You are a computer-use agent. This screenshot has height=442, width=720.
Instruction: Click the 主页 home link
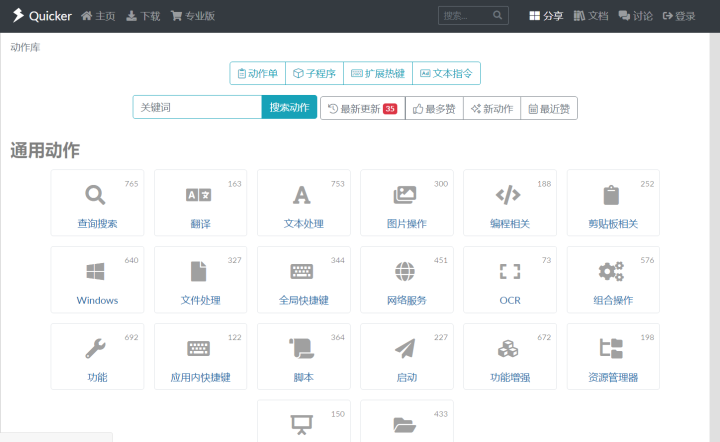(98, 16)
